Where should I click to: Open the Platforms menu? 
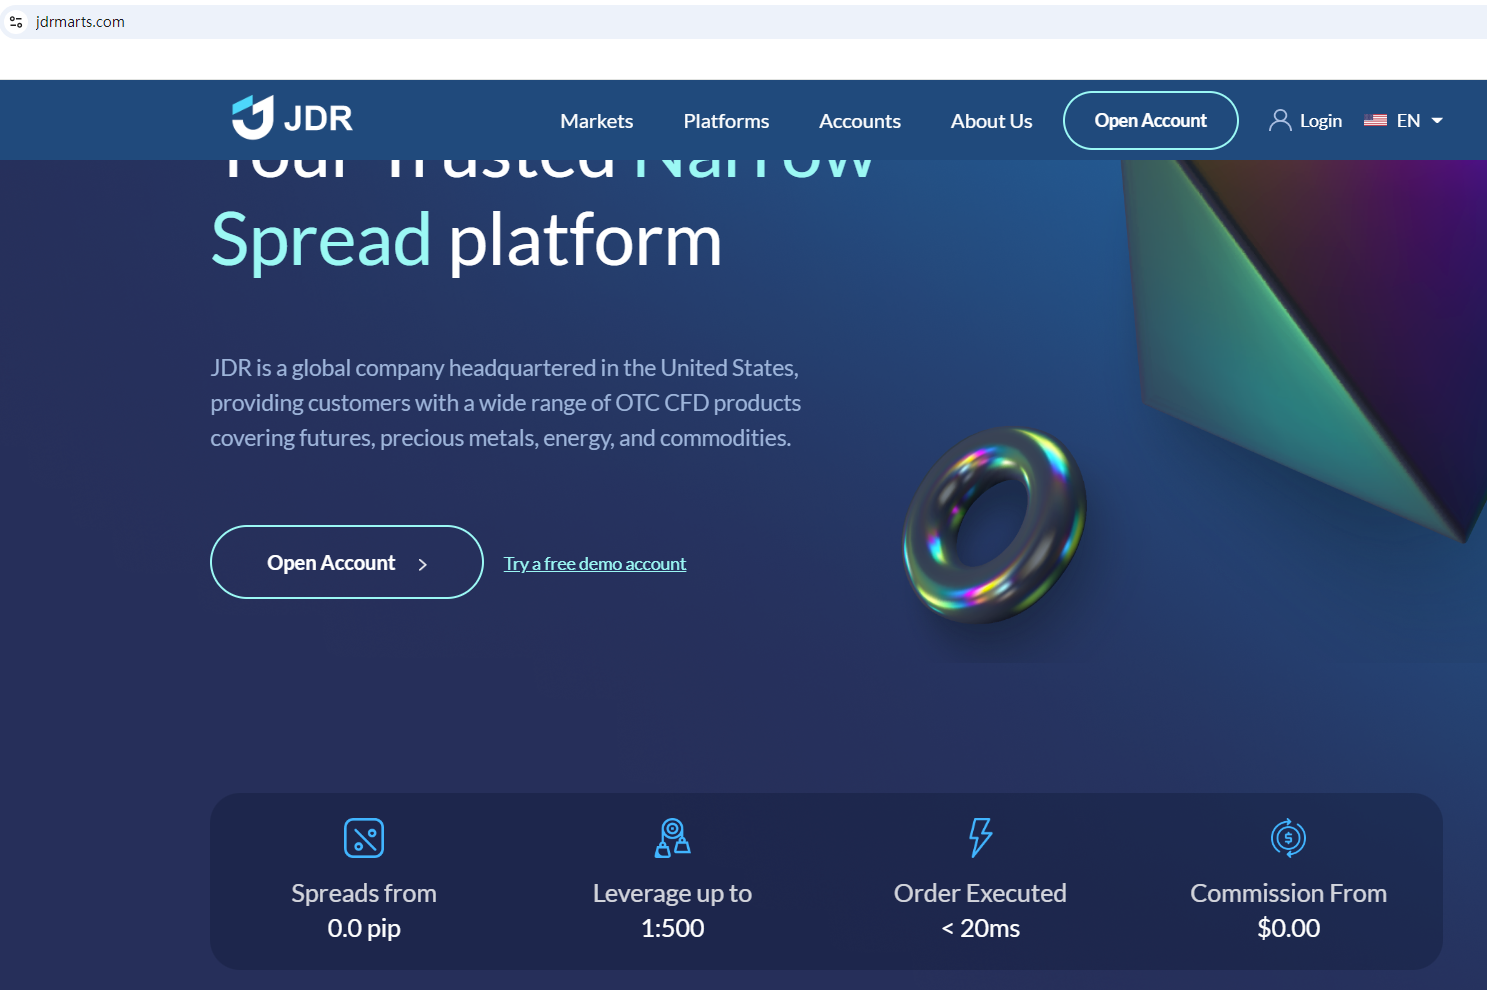pyautogui.click(x=726, y=121)
